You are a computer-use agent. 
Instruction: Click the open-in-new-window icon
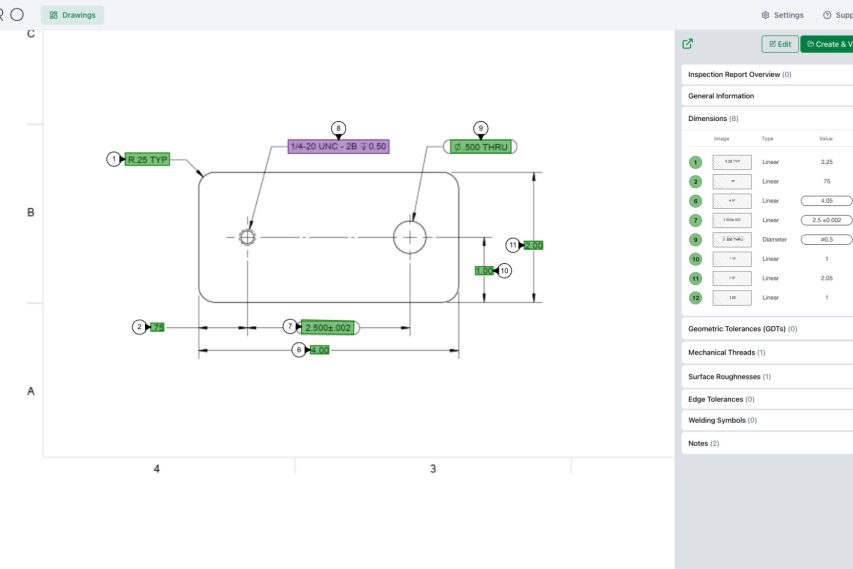click(x=687, y=44)
